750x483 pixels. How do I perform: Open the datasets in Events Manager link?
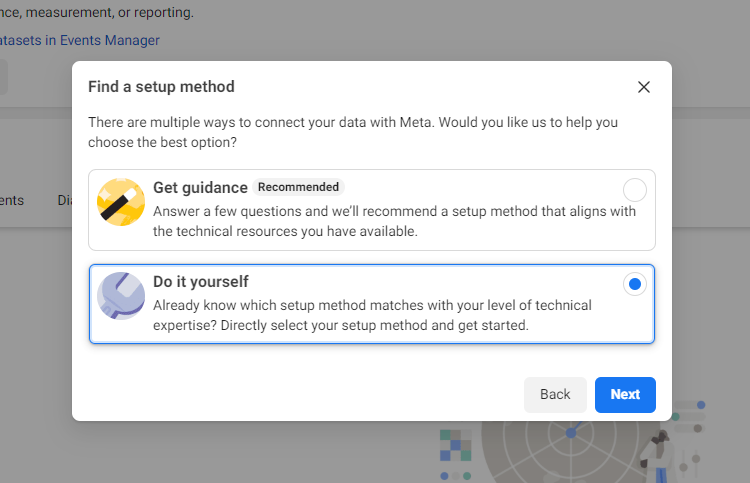pos(79,40)
